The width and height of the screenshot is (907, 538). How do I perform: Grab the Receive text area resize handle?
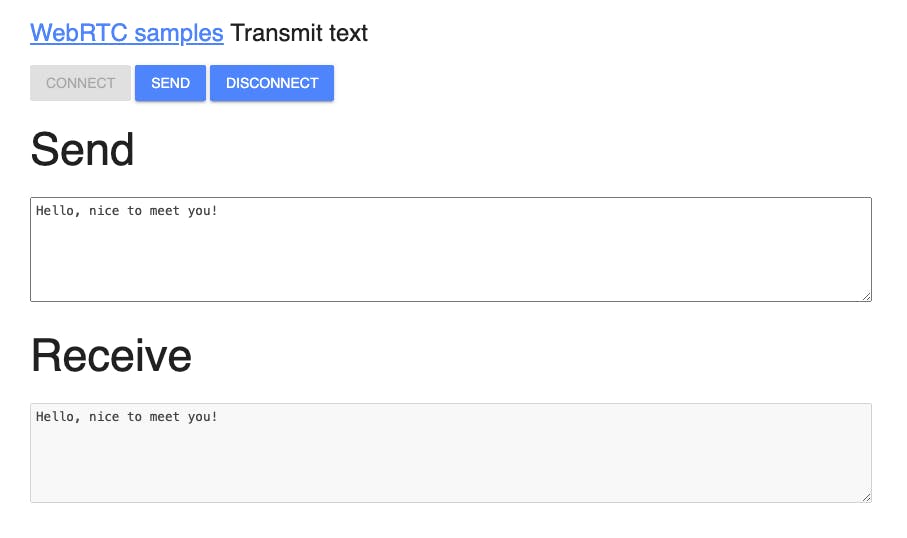(866, 497)
